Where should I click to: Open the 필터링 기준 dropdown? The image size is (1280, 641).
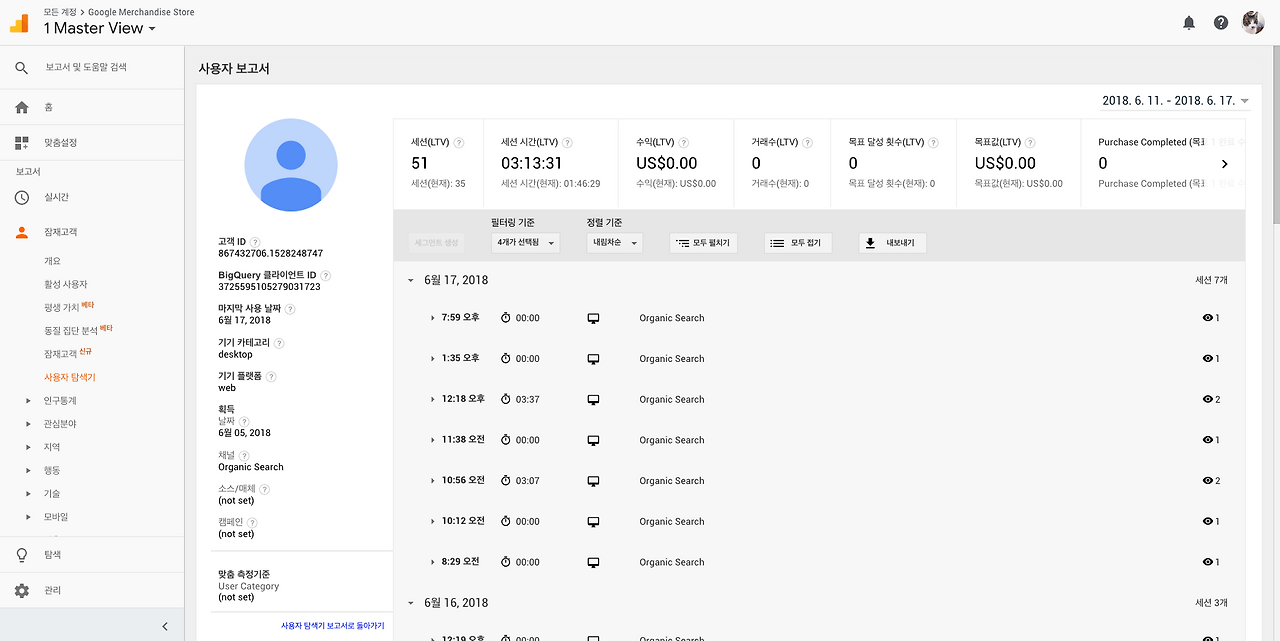tap(526, 242)
